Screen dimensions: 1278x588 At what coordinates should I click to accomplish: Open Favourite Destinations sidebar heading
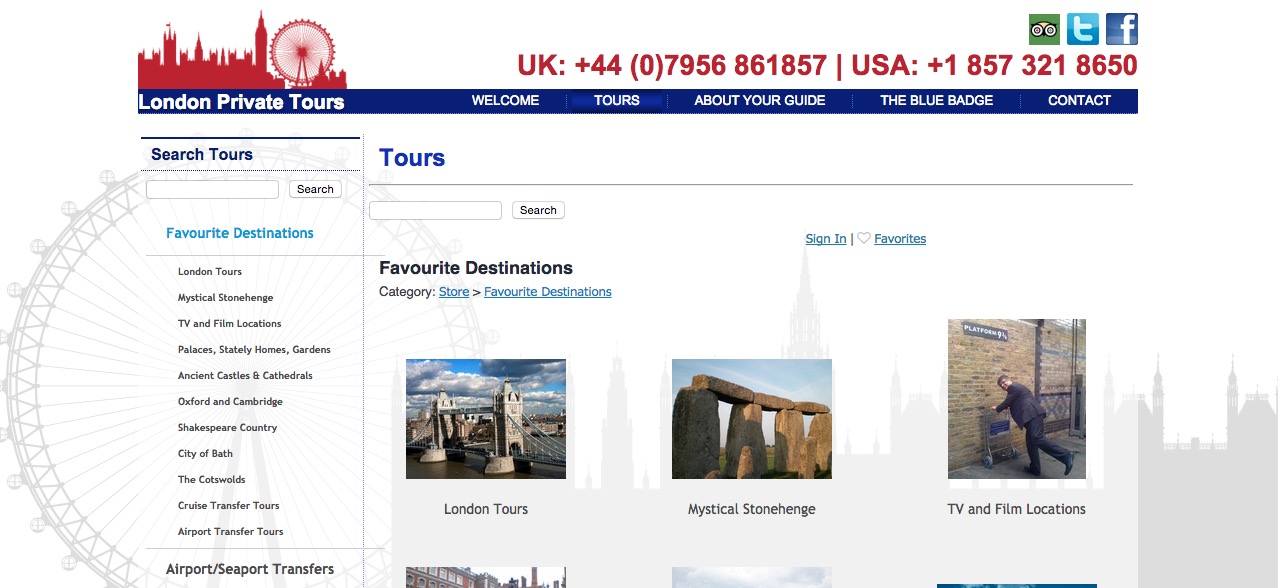click(x=240, y=233)
